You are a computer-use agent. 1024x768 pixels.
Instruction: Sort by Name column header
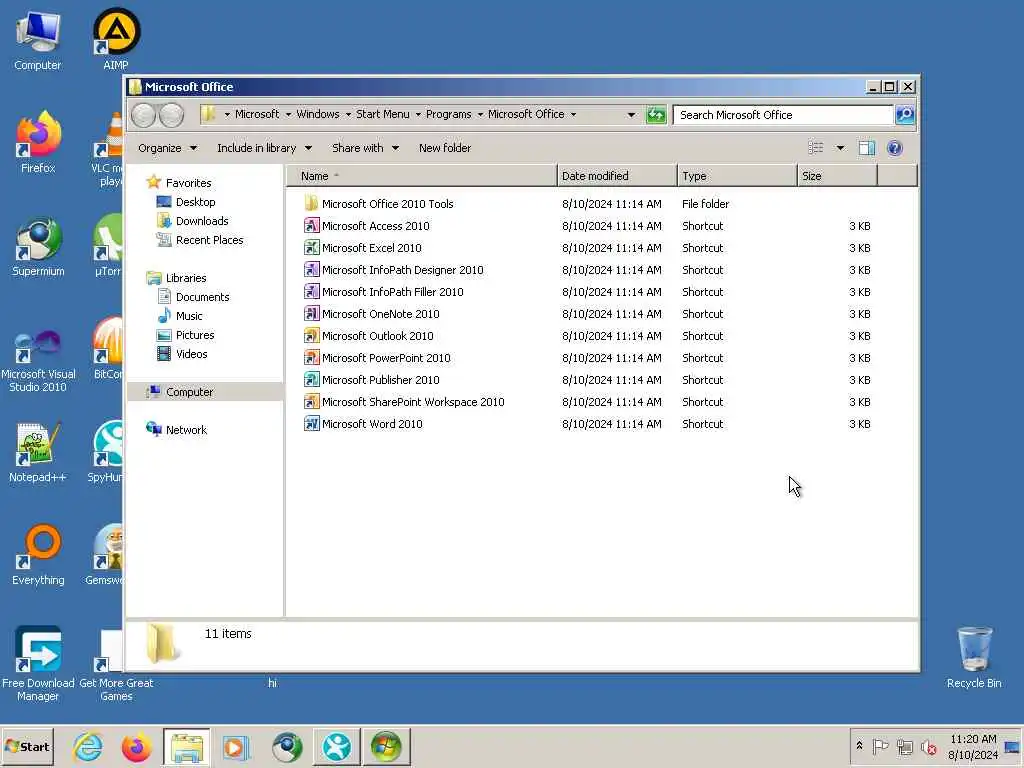[422, 176]
